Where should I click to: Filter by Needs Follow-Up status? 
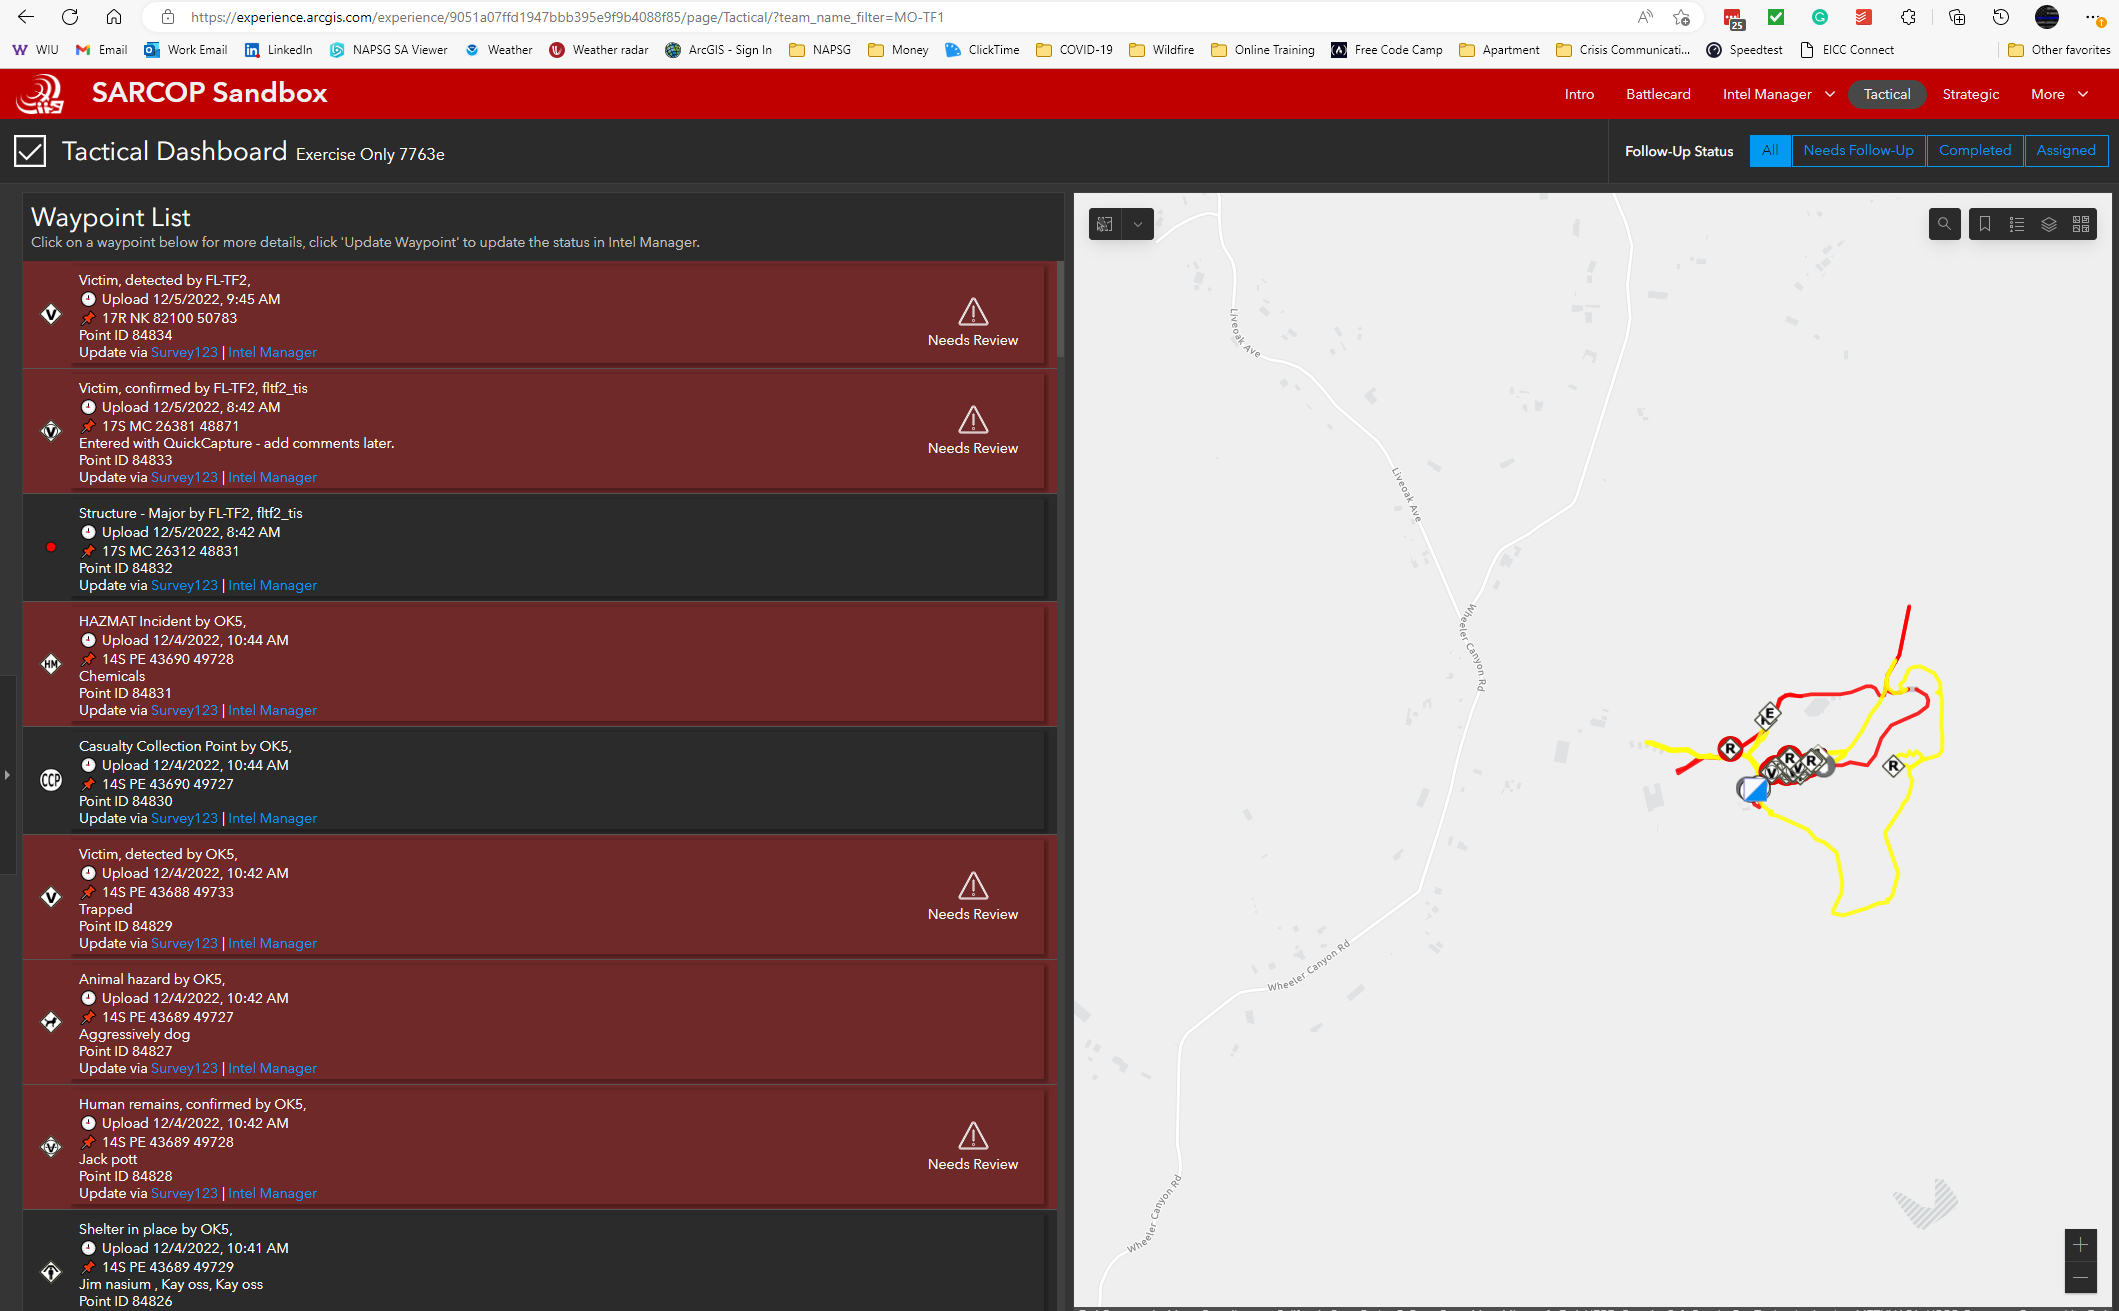coord(1858,151)
